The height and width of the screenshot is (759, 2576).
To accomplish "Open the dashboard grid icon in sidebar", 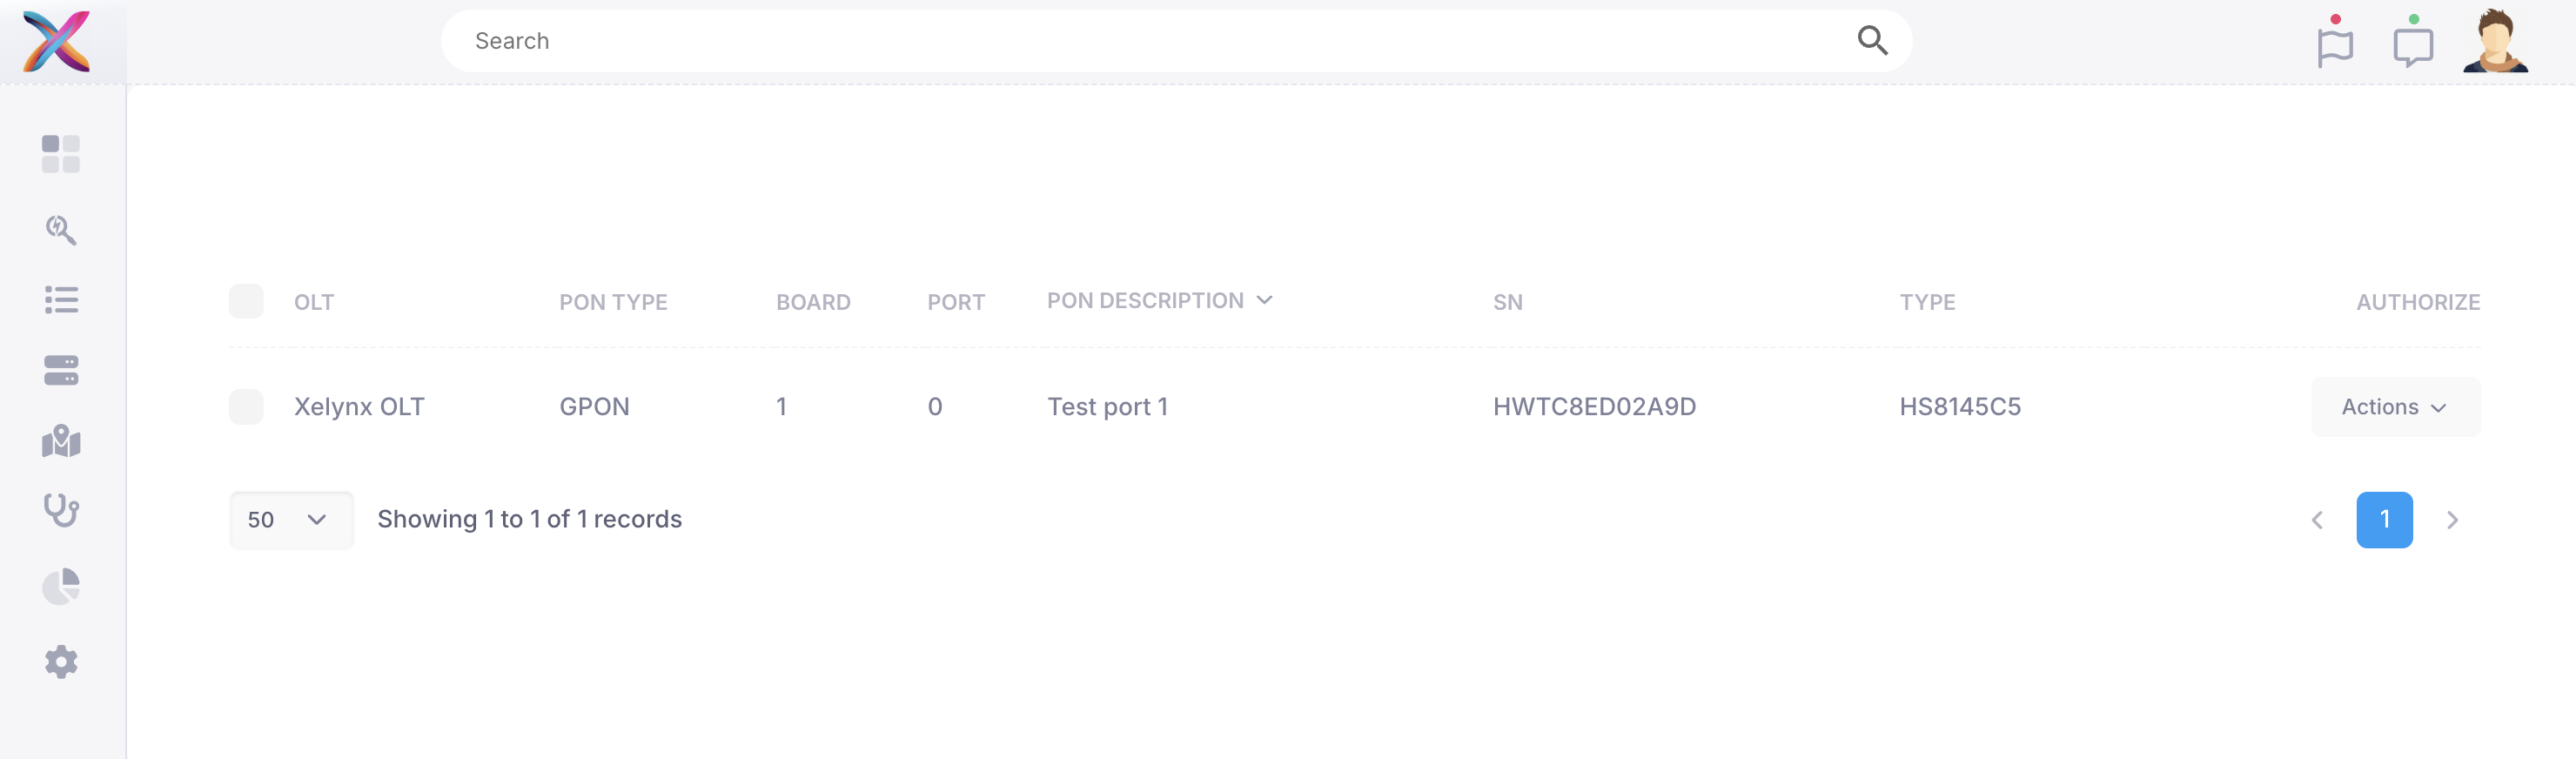I will [61, 154].
